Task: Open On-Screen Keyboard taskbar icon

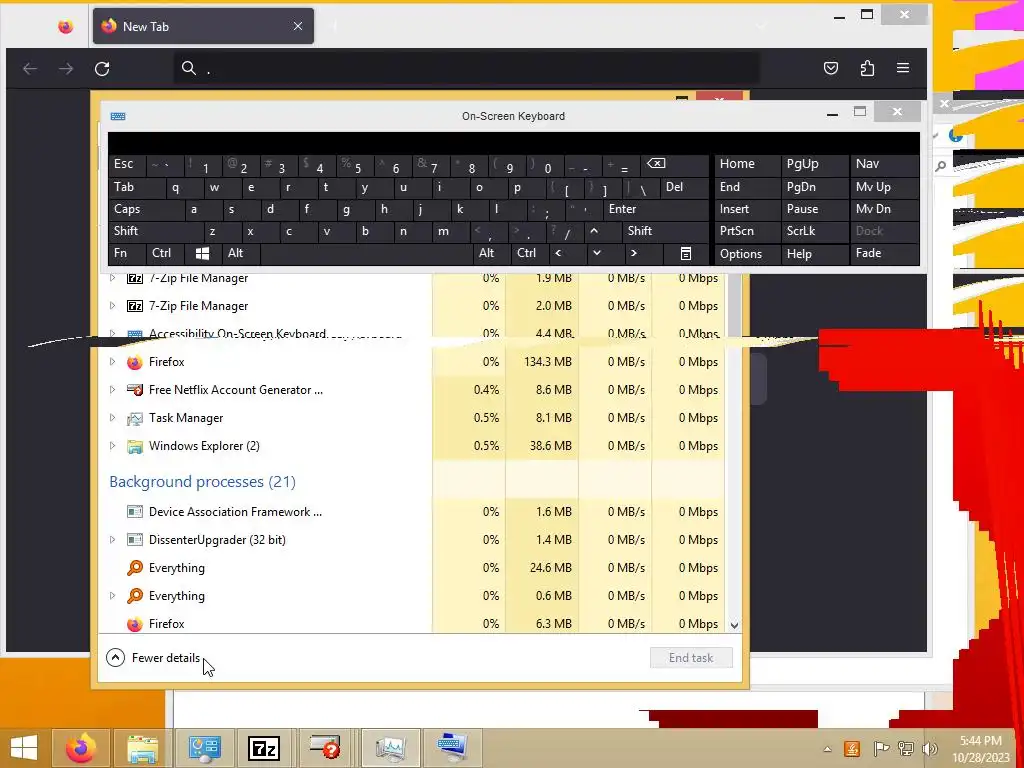Action: click(x=452, y=748)
